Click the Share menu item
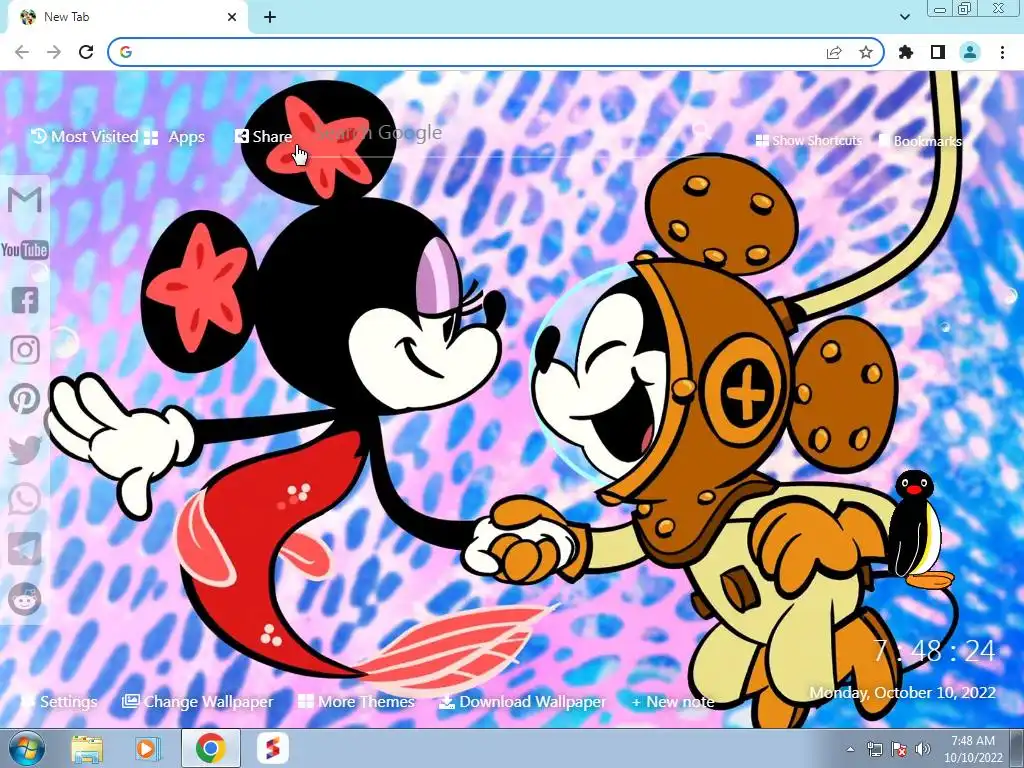The height and width of the screenshot is (768, 1024). [263, 136]
